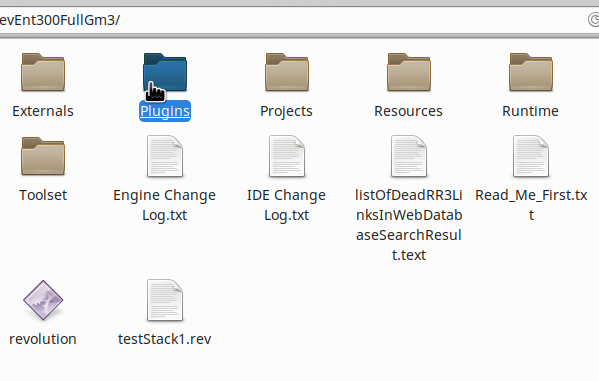Click the testStack1.rev file name label
Image resolution: width=599 pixels, height=381 pixels.
(165, 339)
